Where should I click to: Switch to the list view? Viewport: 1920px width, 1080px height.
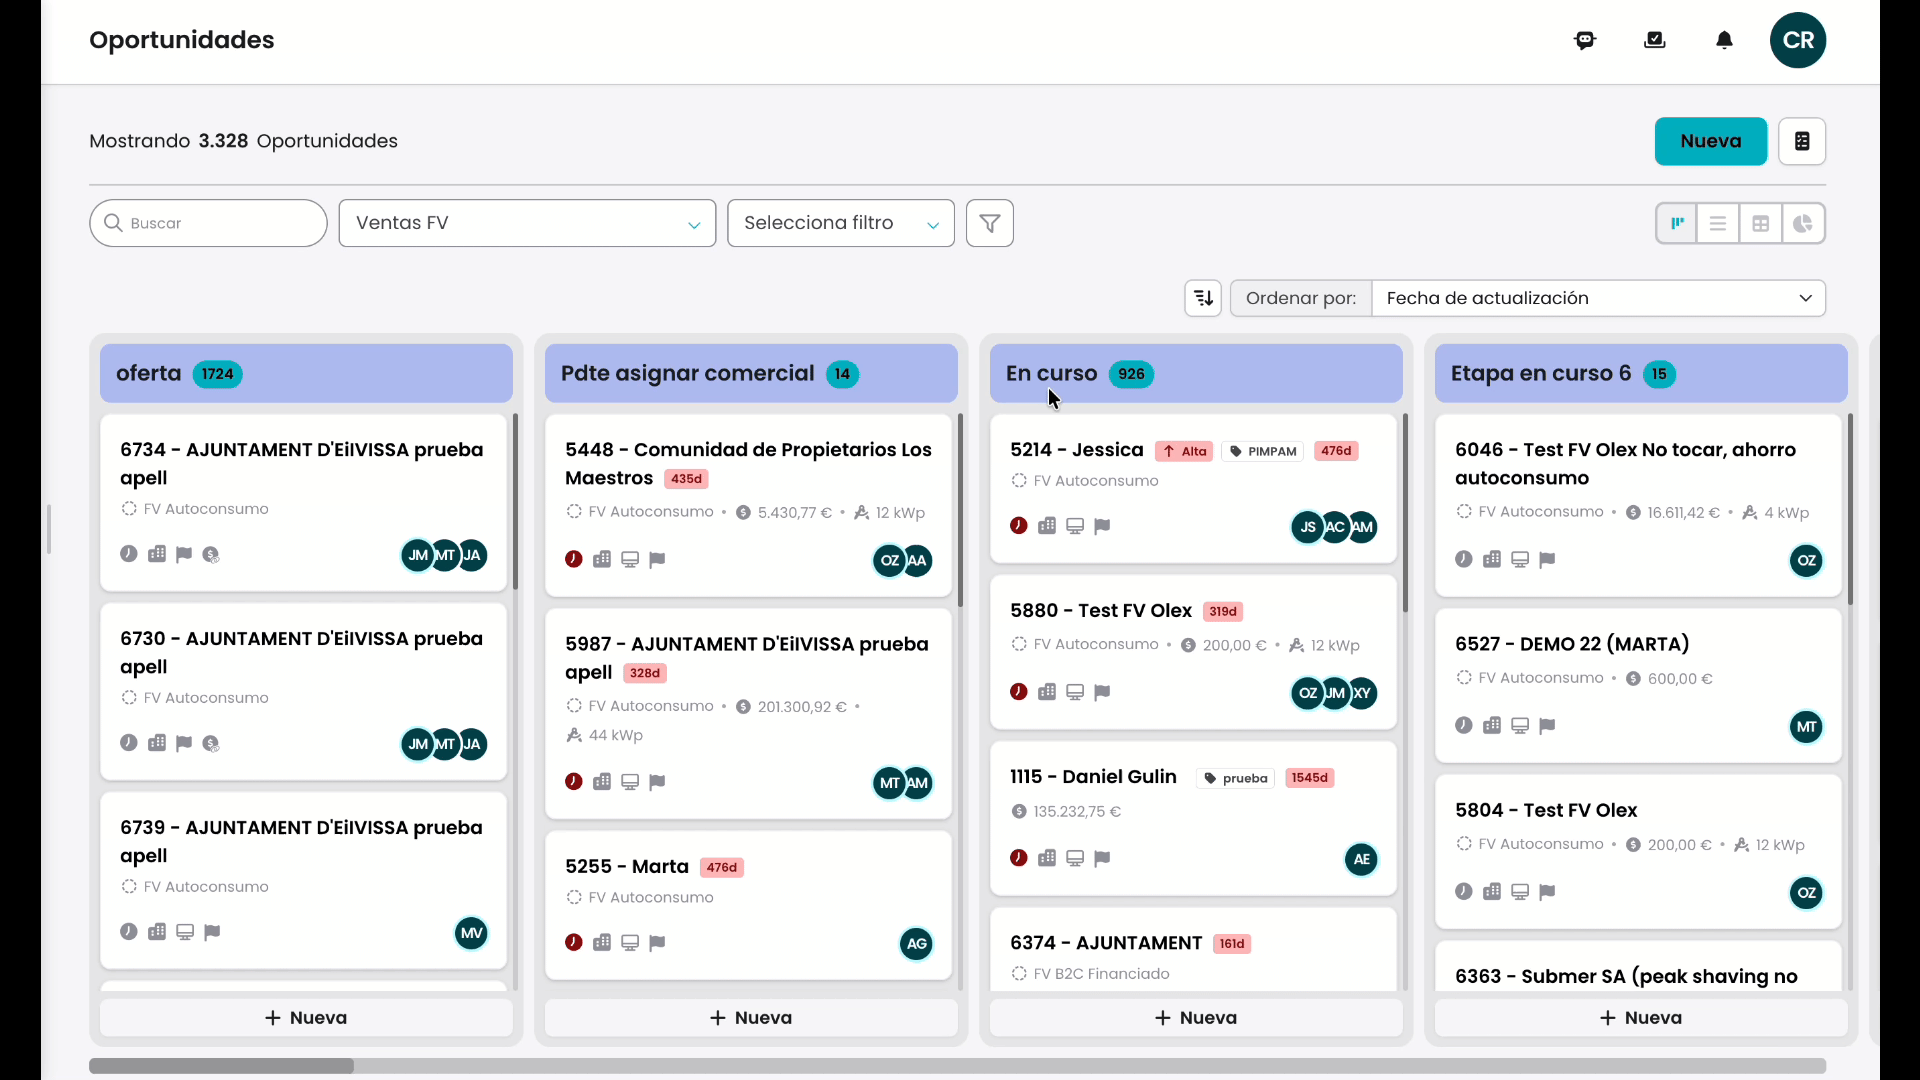pos(1718,223)
